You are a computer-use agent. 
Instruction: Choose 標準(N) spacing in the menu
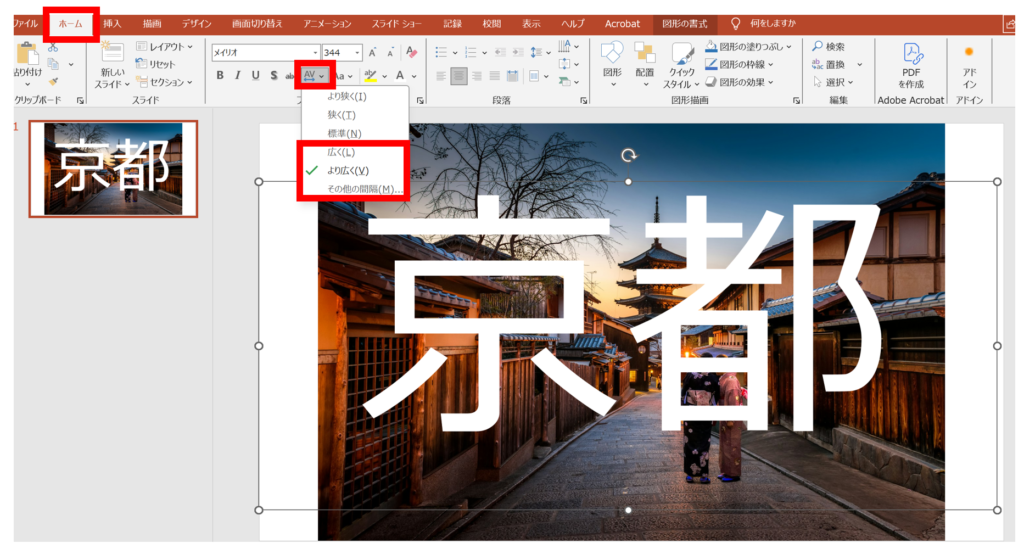344,133
